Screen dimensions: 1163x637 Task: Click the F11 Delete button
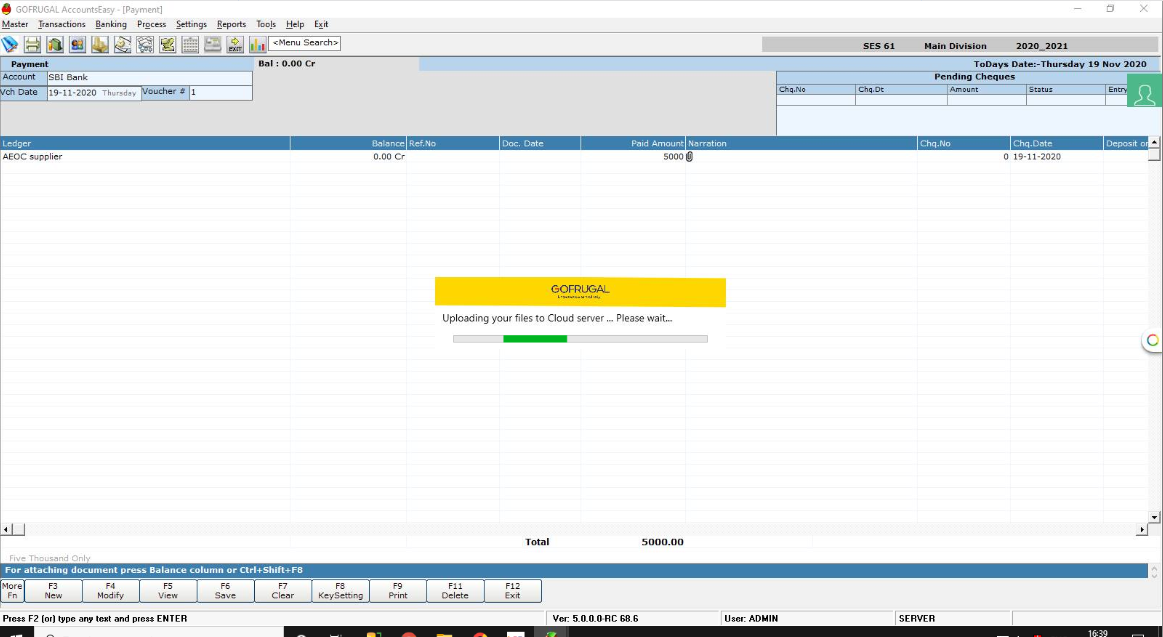tap(455, 591)
